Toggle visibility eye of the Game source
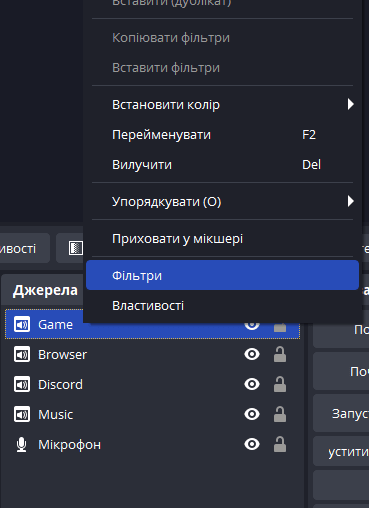 point(252,326)
